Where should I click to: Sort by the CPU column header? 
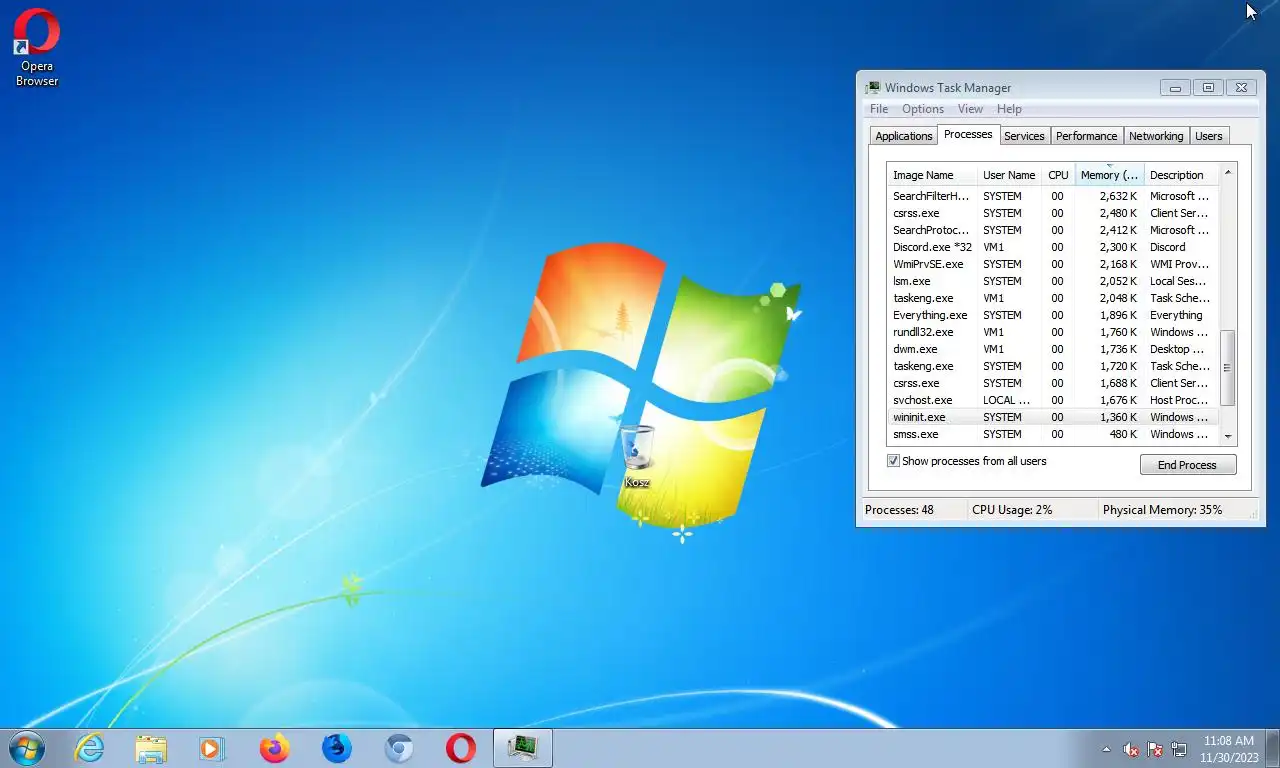click(1058, 175)
